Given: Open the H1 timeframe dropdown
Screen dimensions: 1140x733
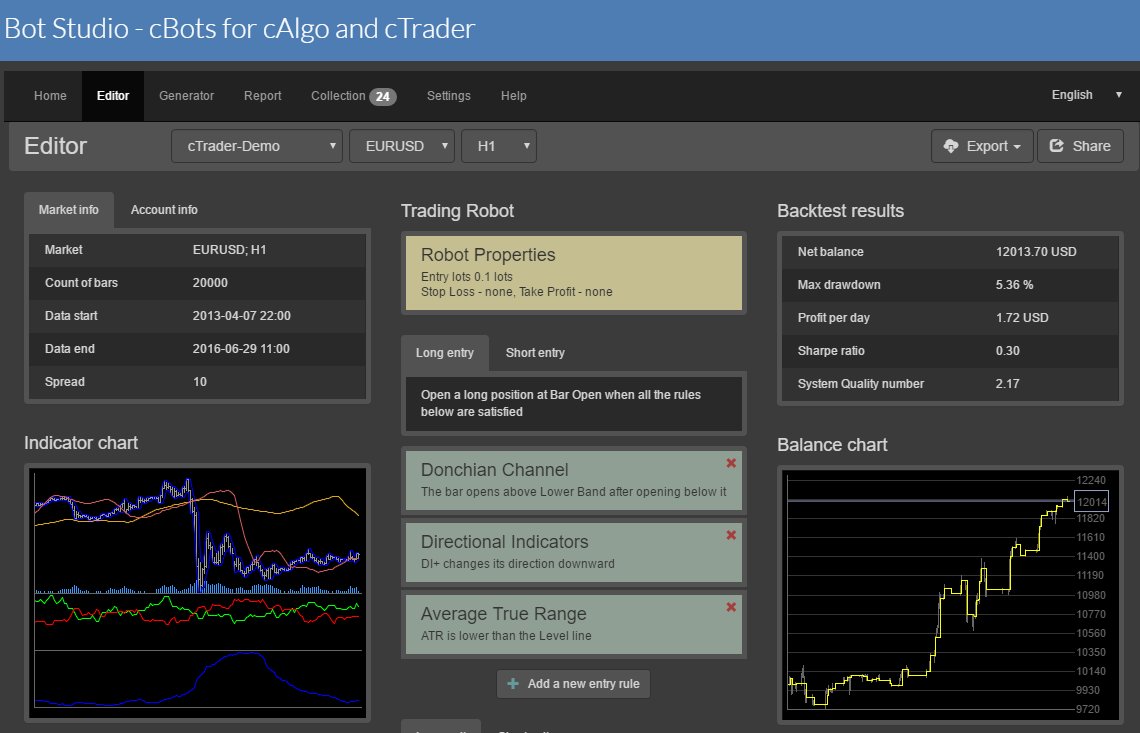Looking at the screenshot, I should tap(499, 146).
